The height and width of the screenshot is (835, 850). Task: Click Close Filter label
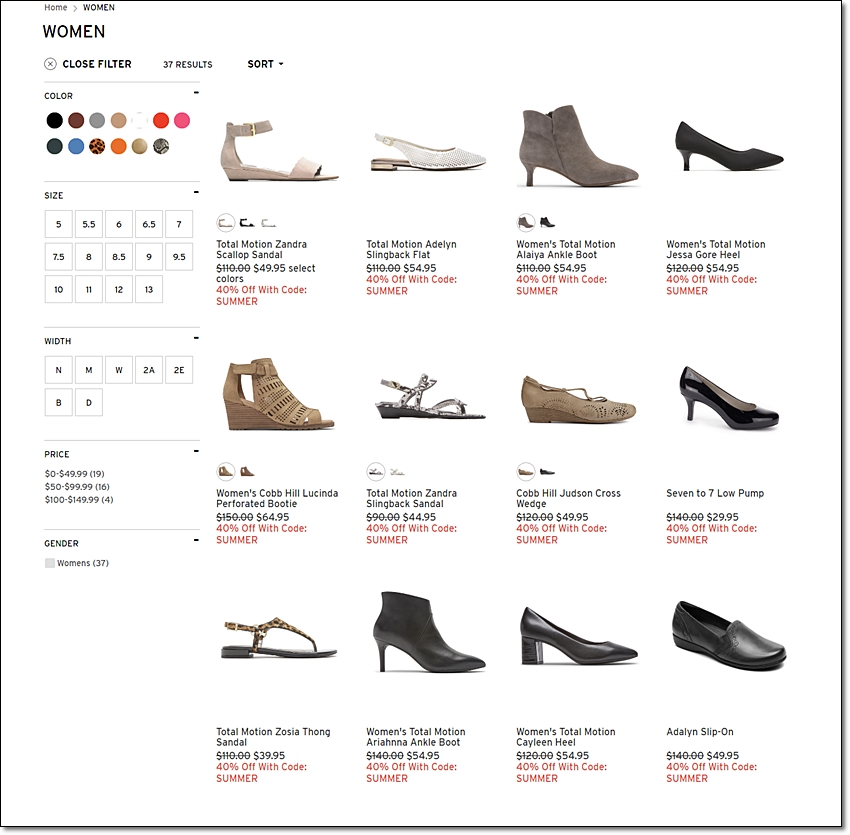tap(97, 64)
